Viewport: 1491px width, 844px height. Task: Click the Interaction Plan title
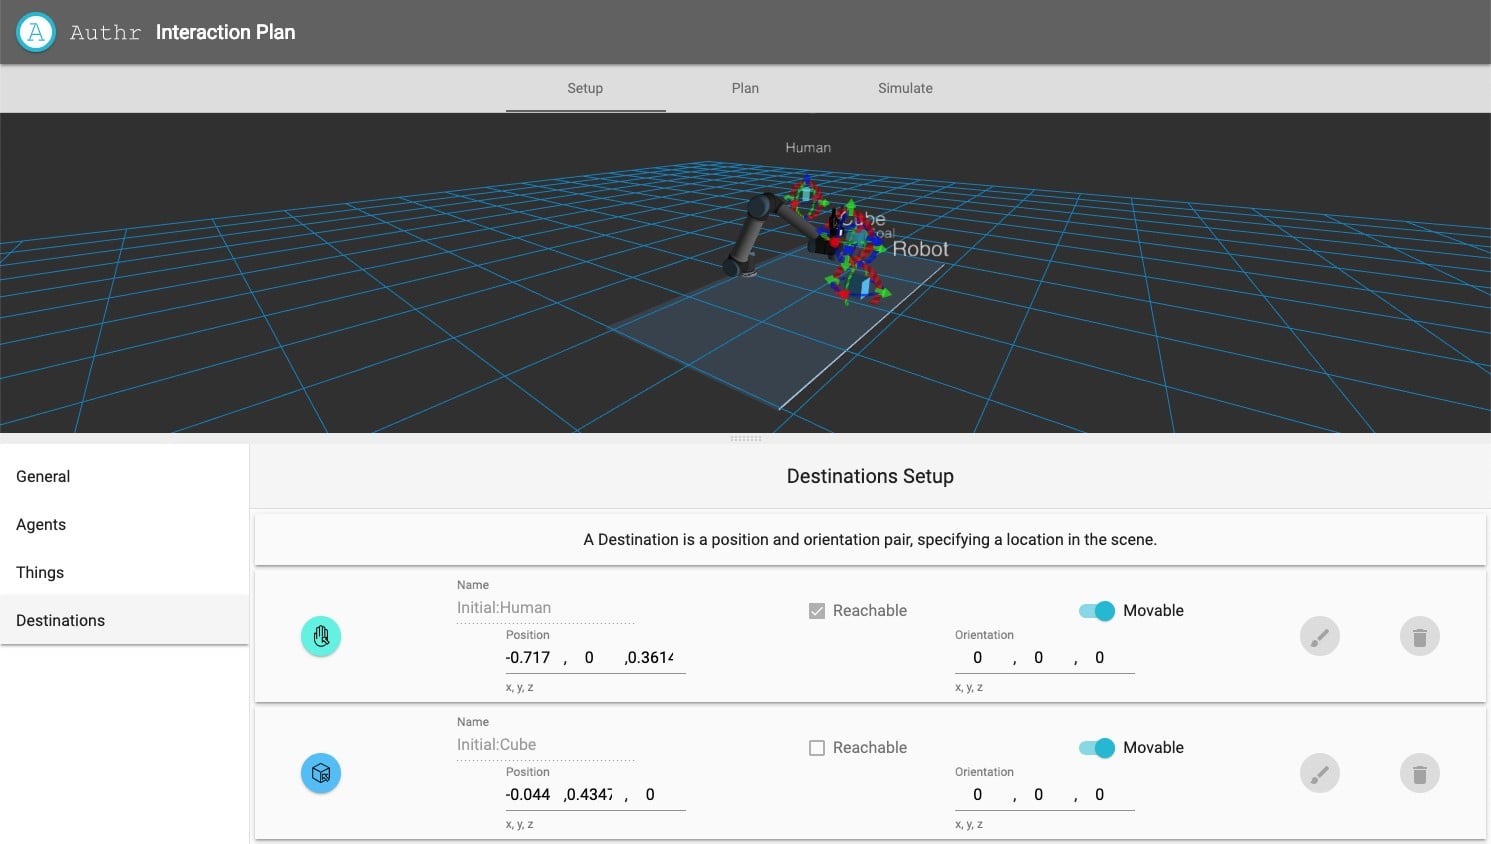[x=226, y=32]
